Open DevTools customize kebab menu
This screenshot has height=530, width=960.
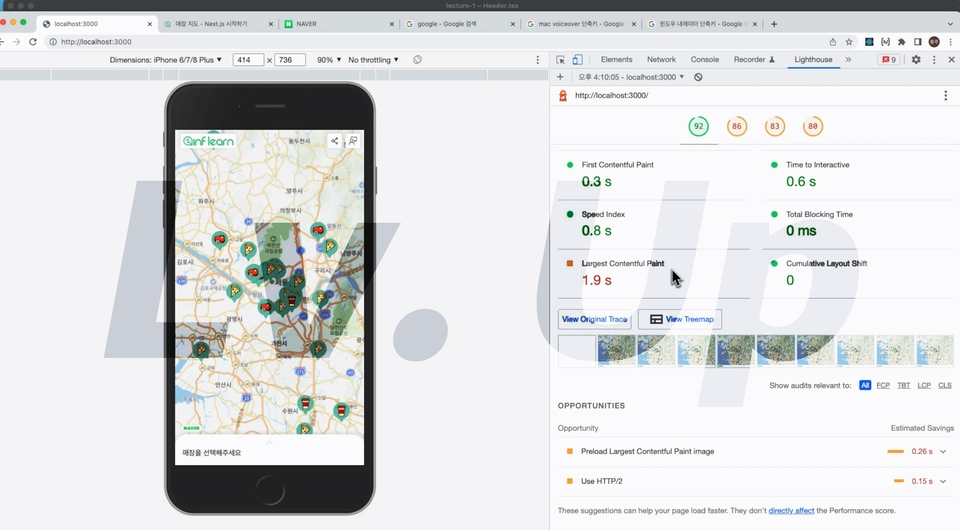pyautogui.click(x=934, y=60)
